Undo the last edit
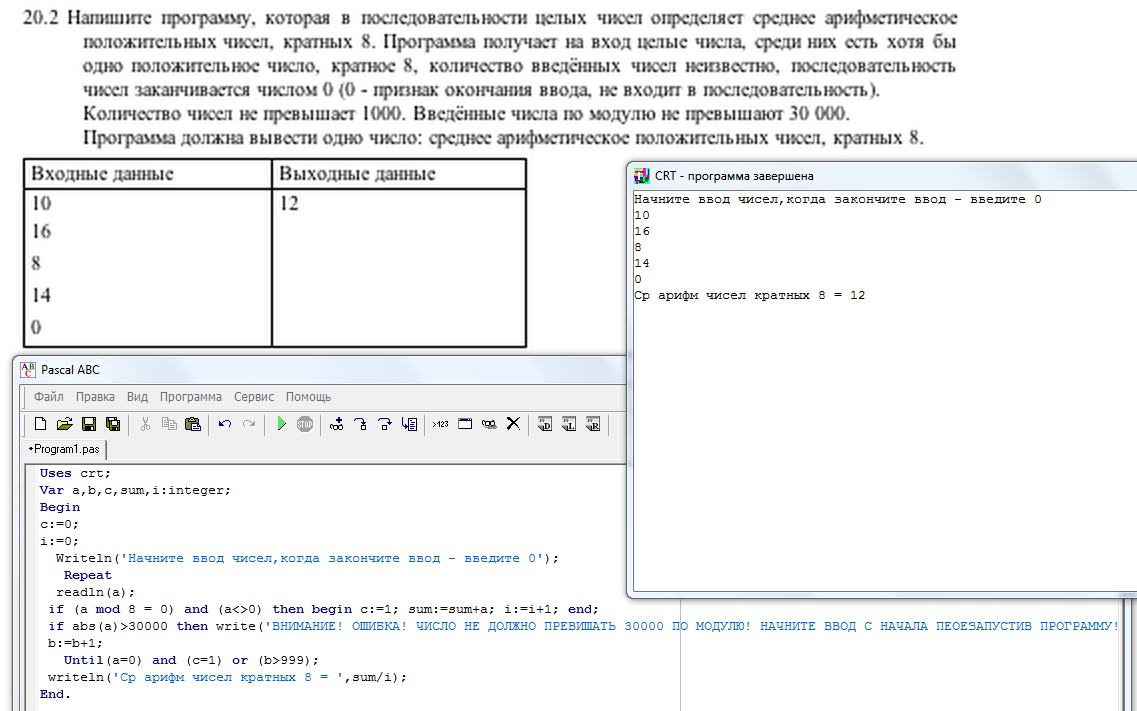 [x=225, y=424]
